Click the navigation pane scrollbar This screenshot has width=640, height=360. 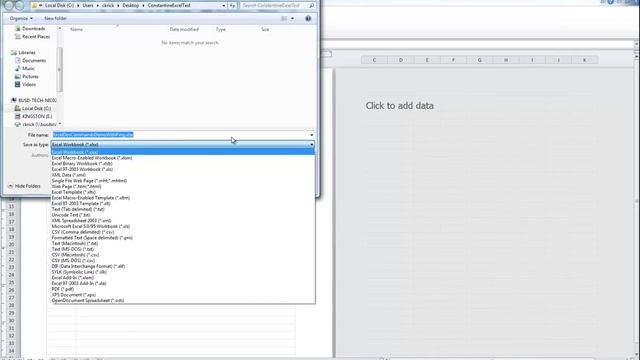tap(60, 69)
